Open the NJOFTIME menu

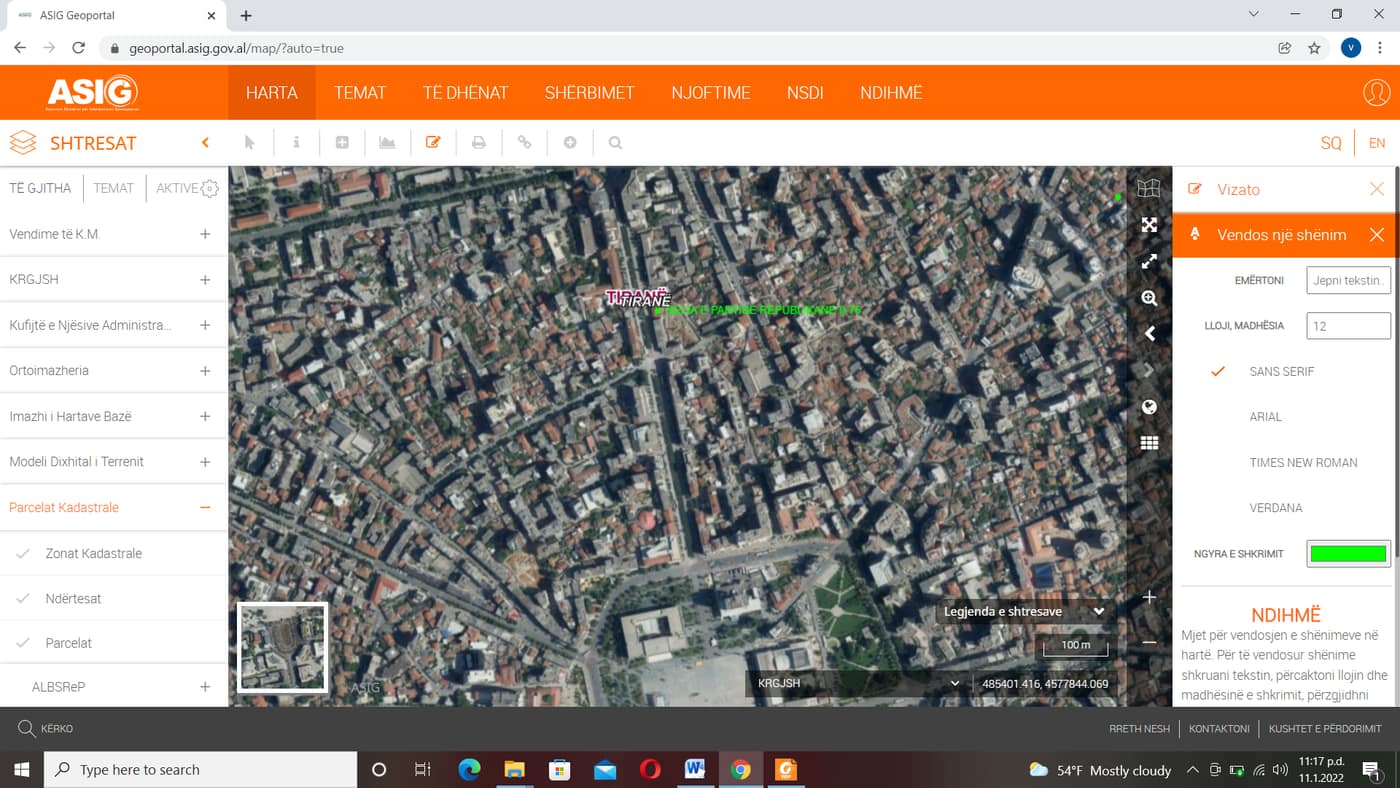pyautogui.click(x=711, y=93)
